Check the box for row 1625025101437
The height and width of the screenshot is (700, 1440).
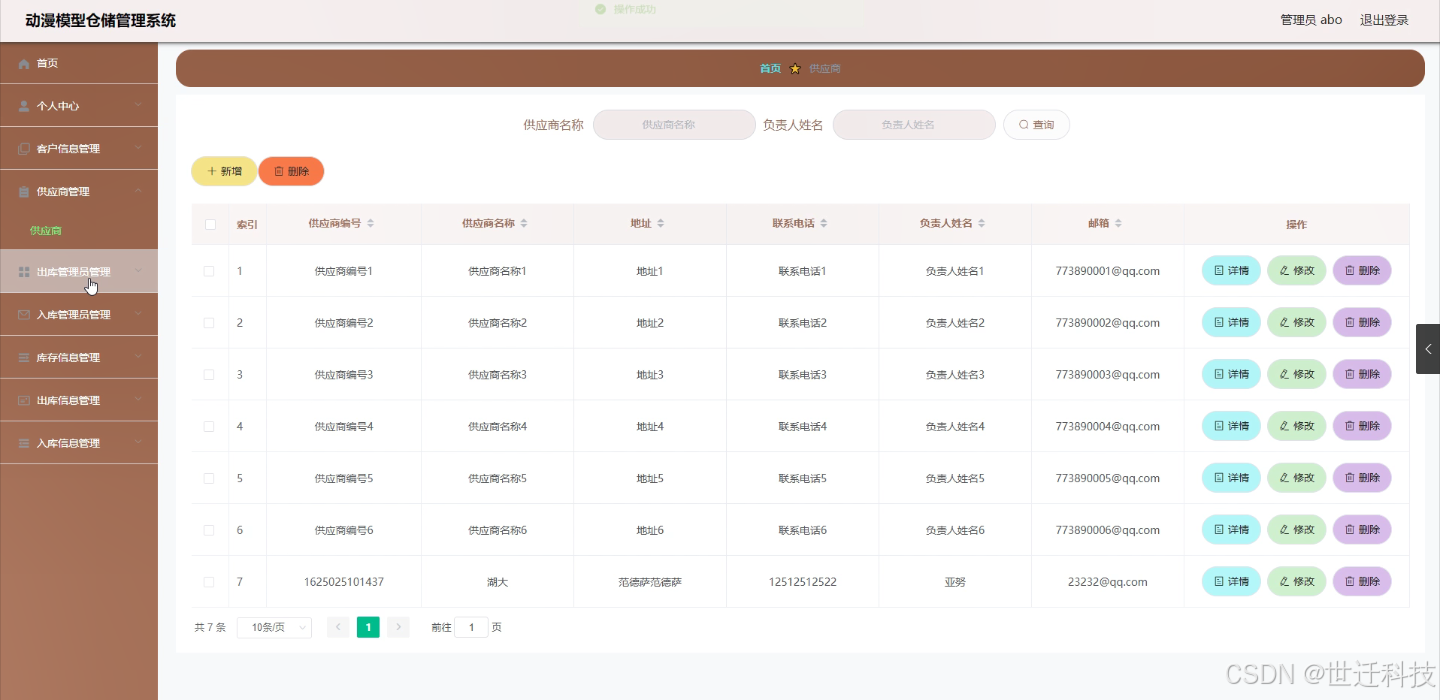[x=209, y=582]
